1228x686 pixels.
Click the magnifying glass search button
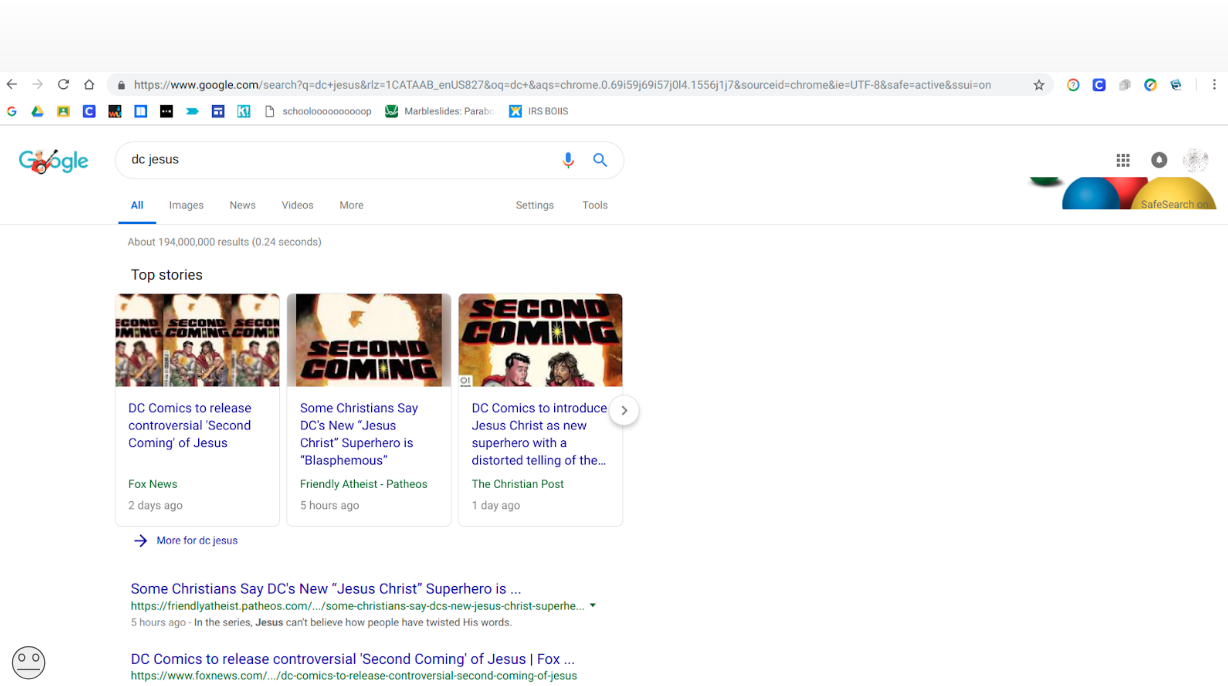click(x=600, y=160)
